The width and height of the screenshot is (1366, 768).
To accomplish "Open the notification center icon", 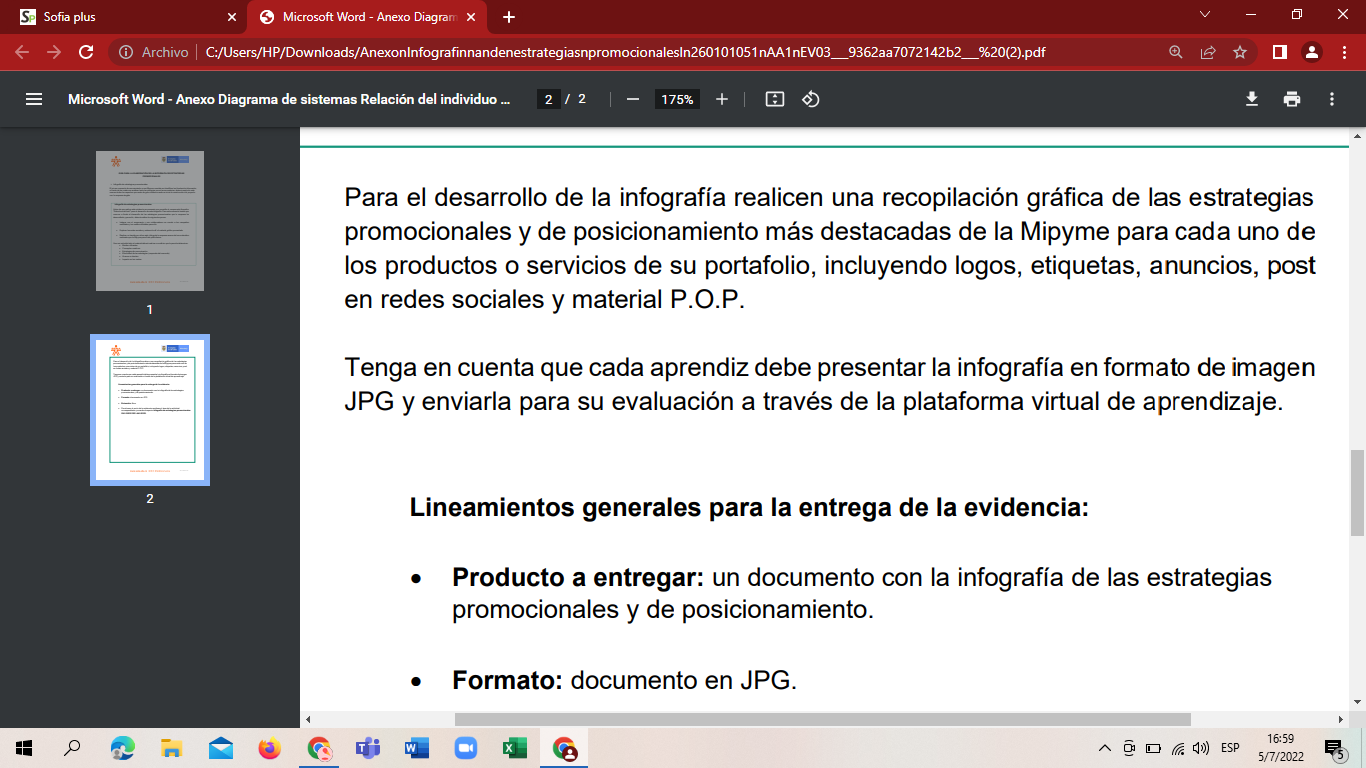I will coord(1334,748).
